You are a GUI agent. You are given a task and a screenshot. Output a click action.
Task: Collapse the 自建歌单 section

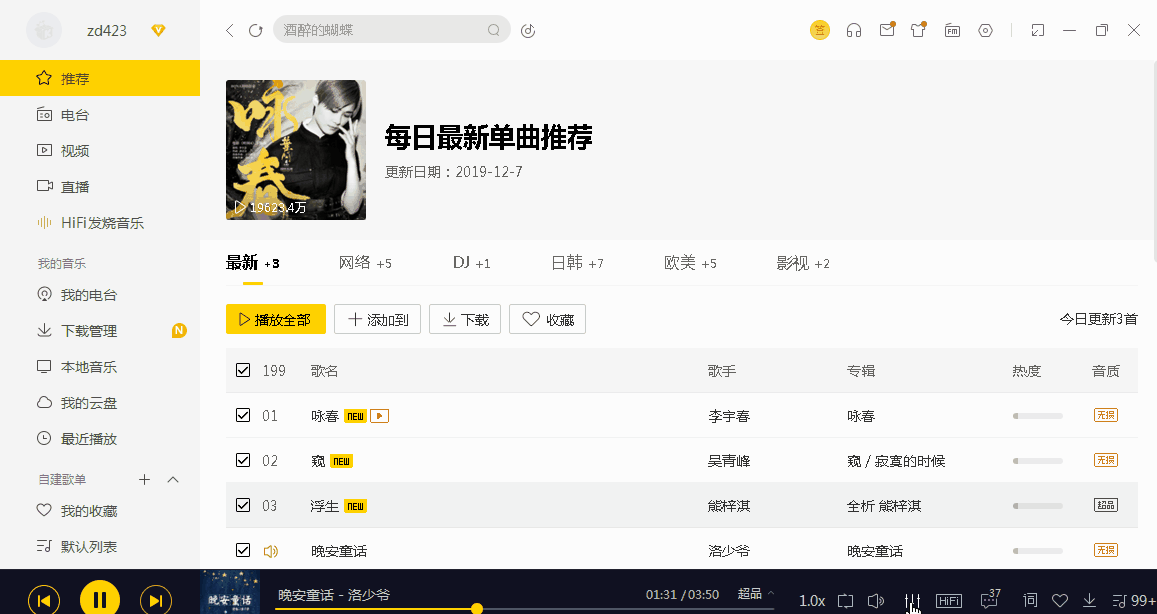(x=173, y=479)
